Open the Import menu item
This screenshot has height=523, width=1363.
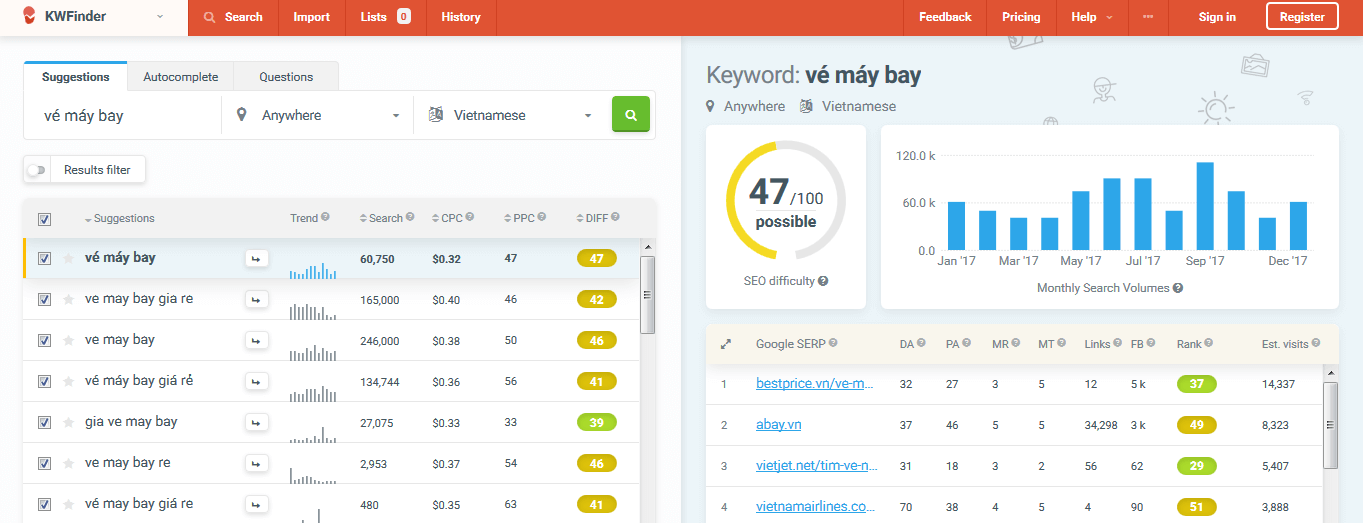pos(311,17)
